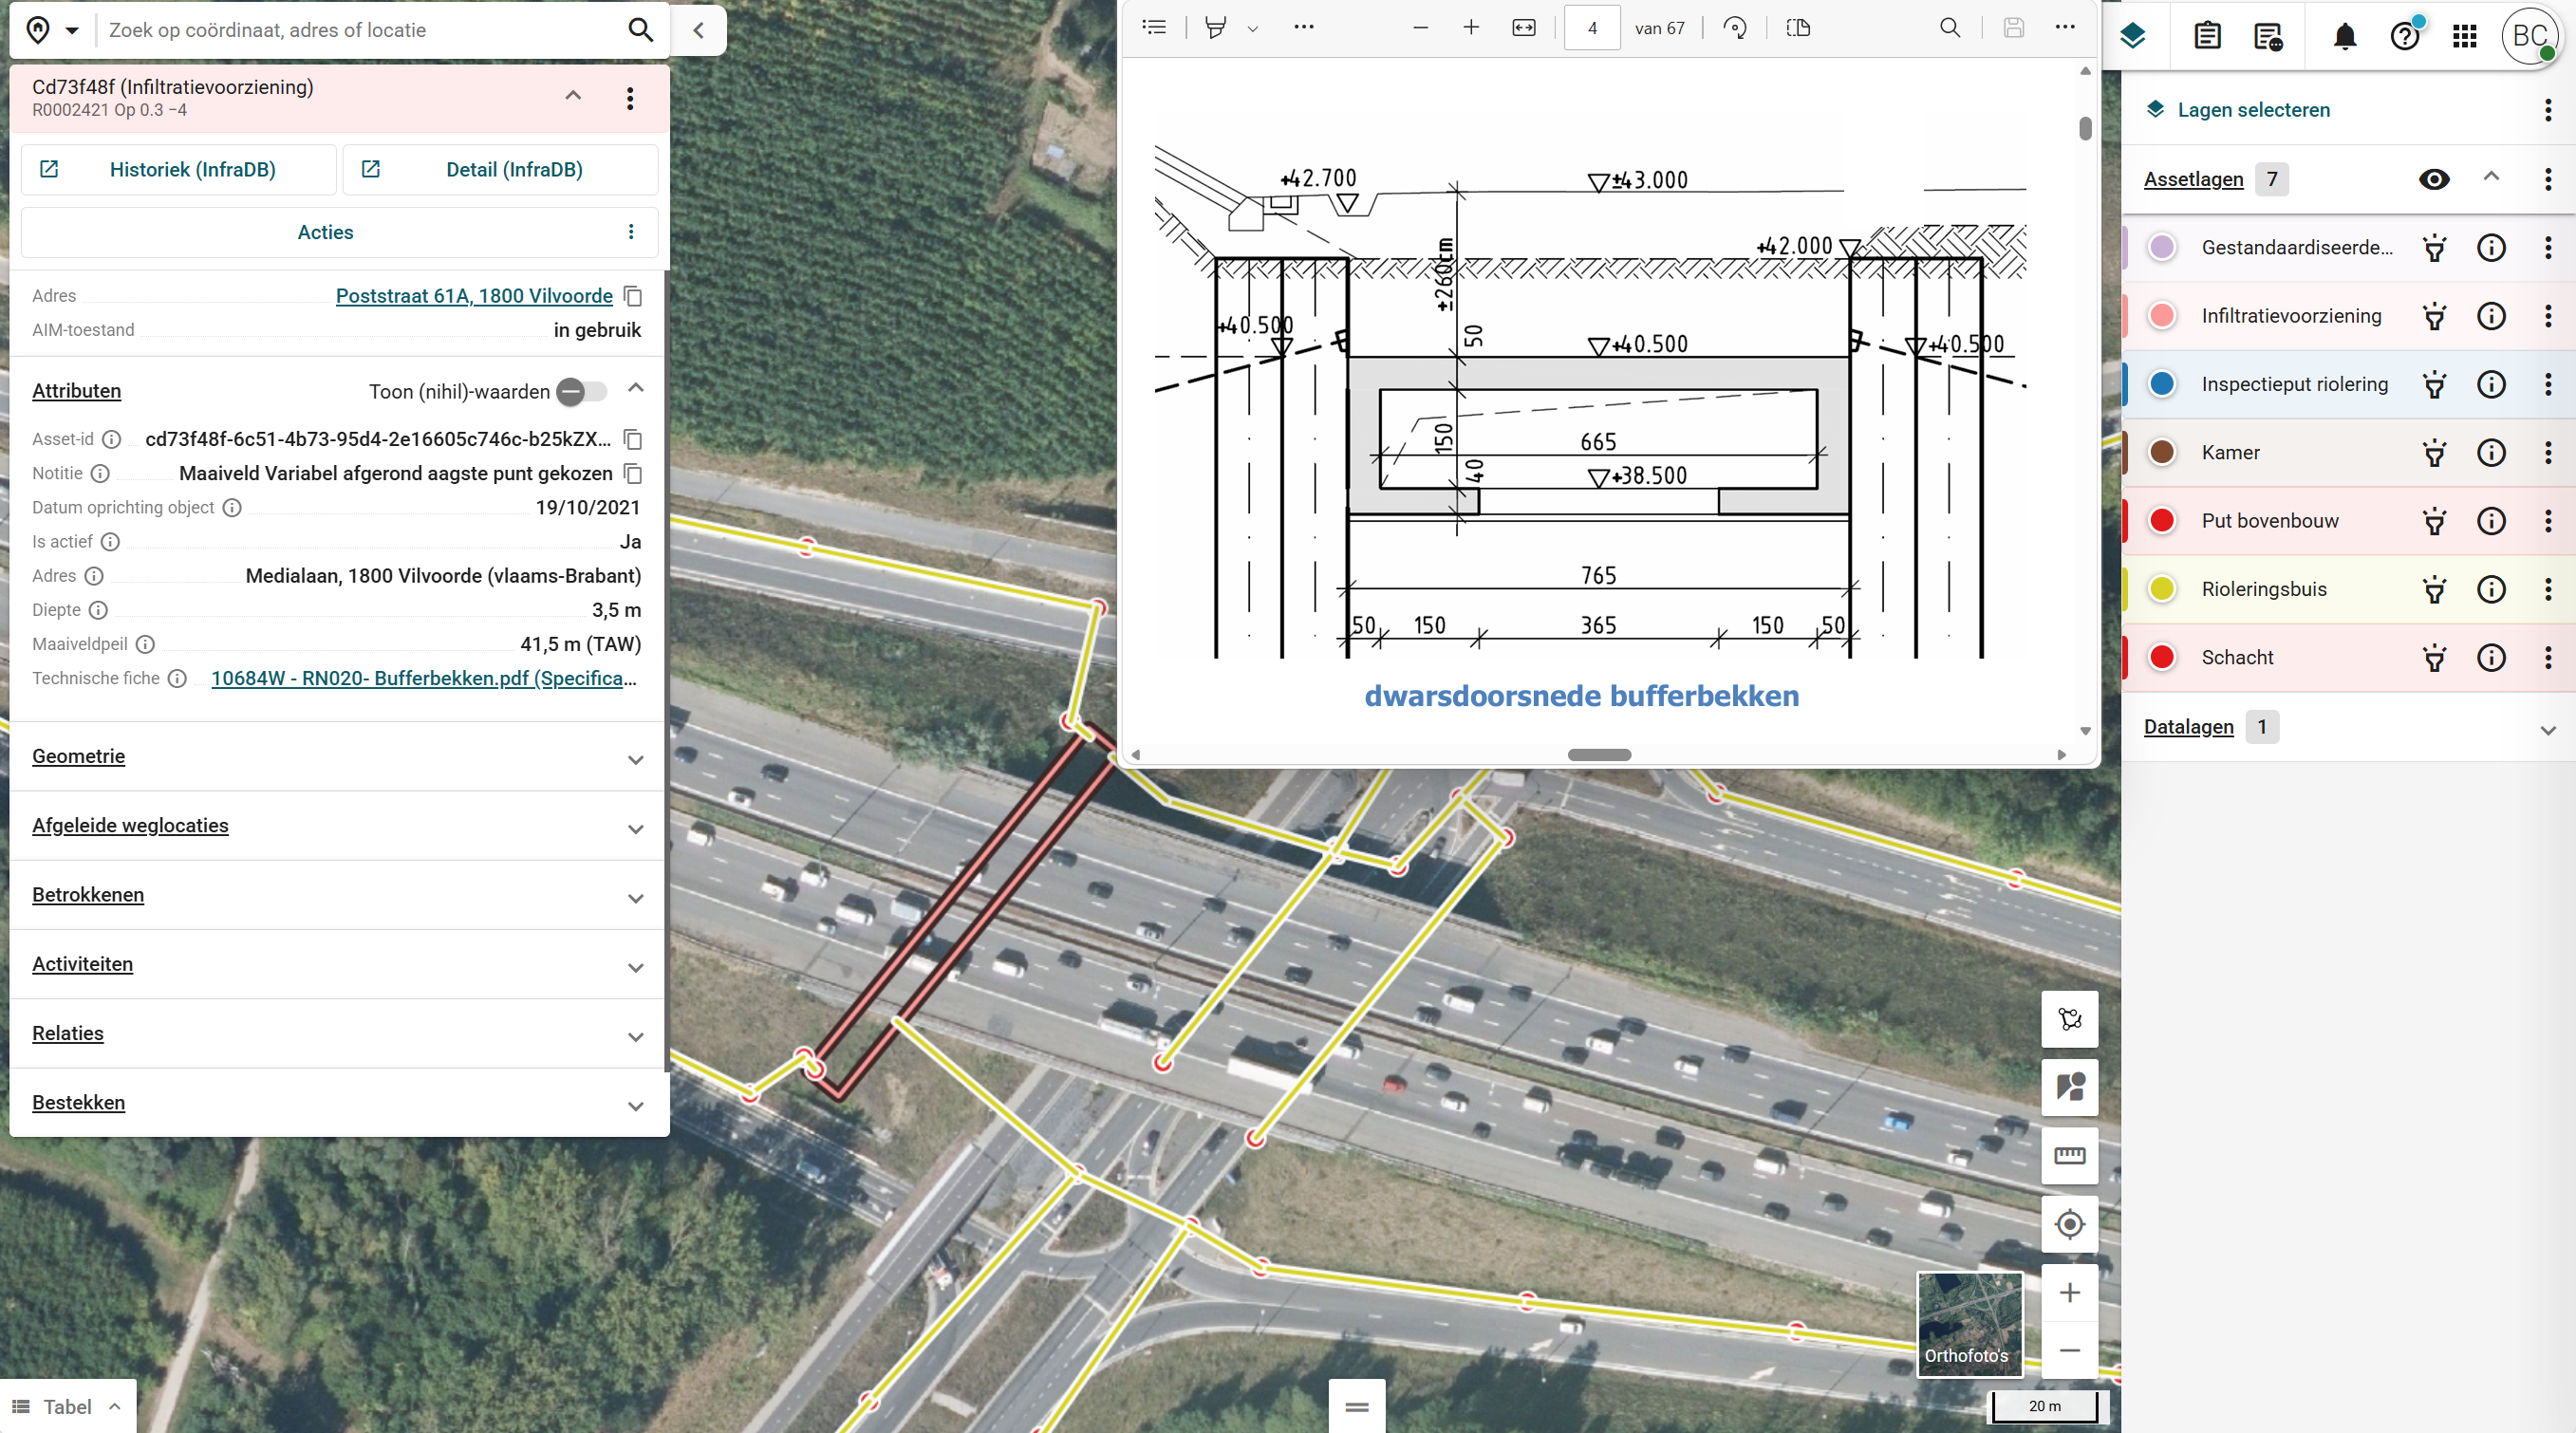Rotate the PDF page

[x=1735, y=28]
